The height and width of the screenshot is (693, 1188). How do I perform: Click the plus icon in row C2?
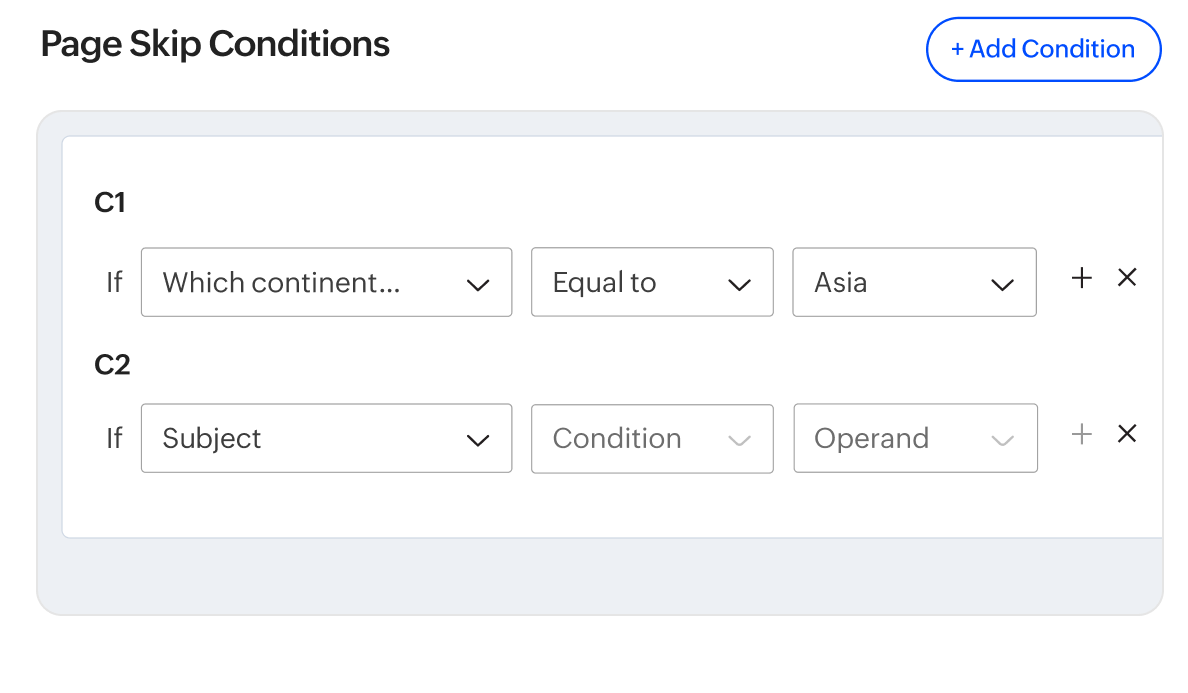pyautogui.click(x=1081, y=434)
